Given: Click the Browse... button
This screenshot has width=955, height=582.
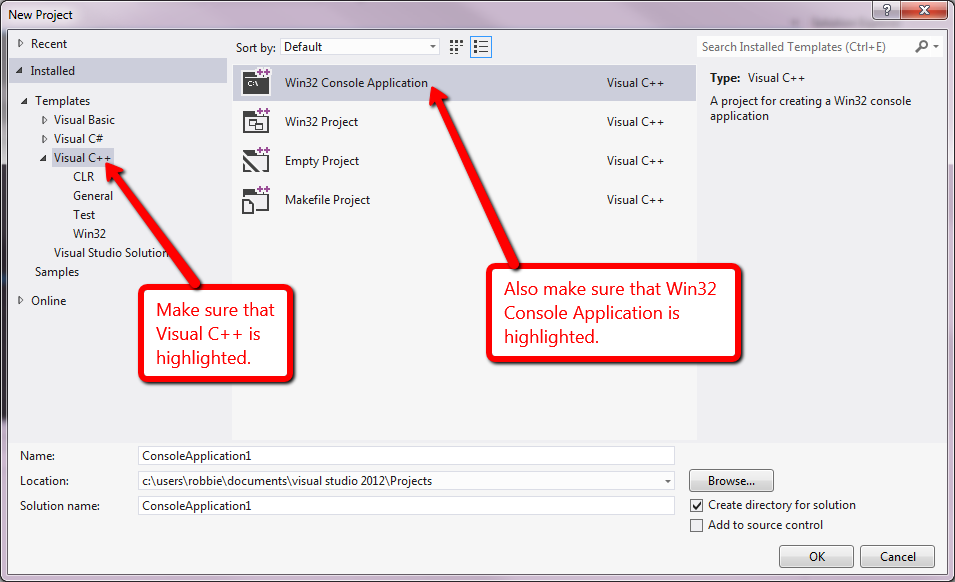Looking at the screenshot, I should click(731, 480).
